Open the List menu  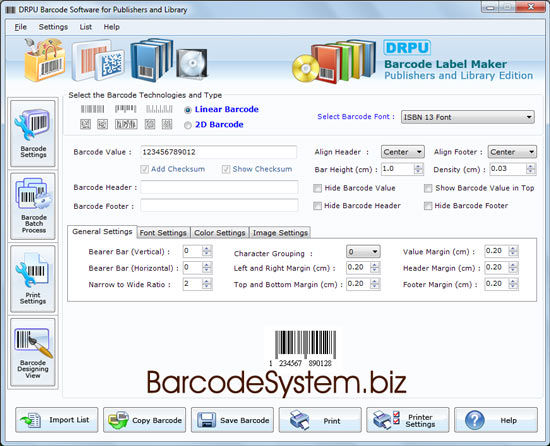86,27
